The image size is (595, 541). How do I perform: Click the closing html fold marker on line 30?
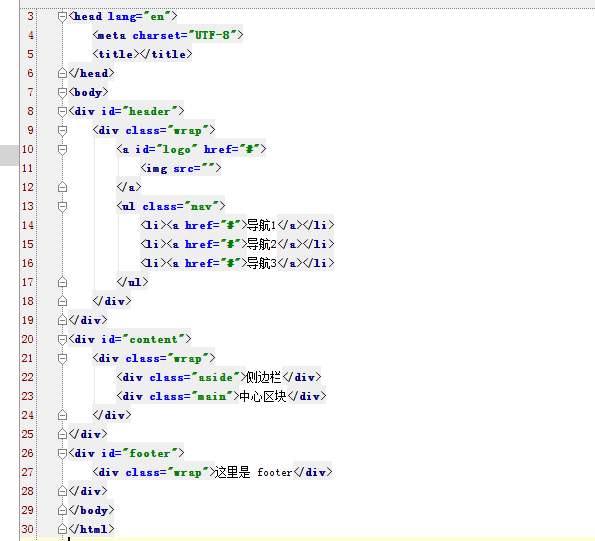coord(63,529)
